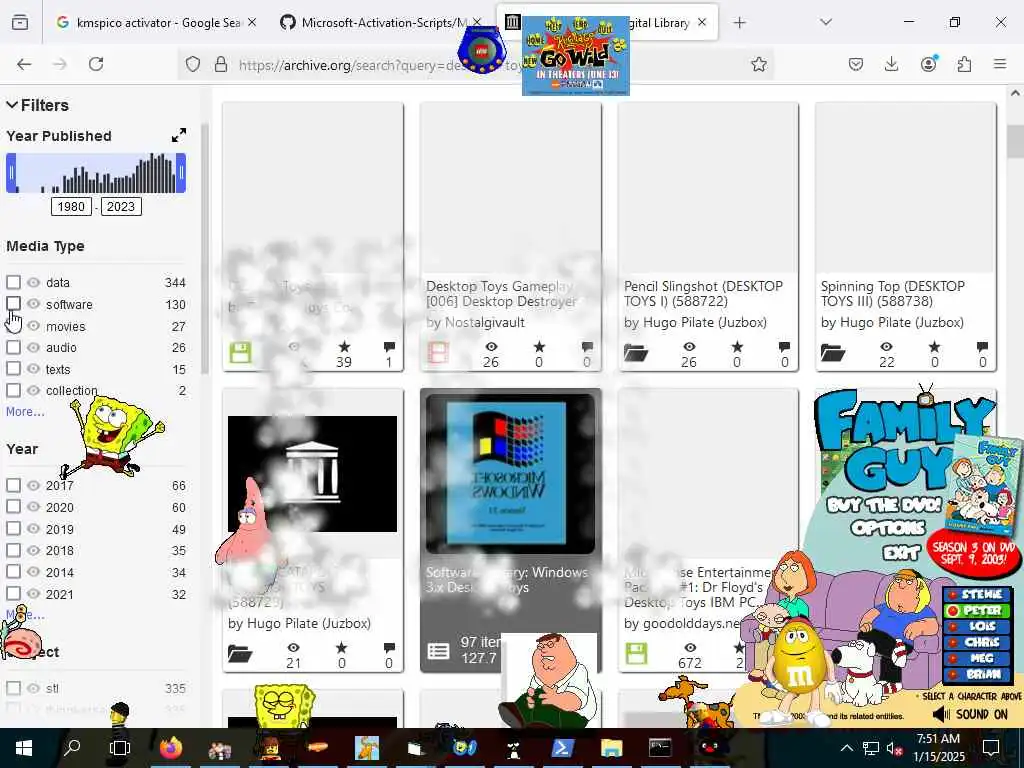Open the Firefox account icon

tap(928, 64)
